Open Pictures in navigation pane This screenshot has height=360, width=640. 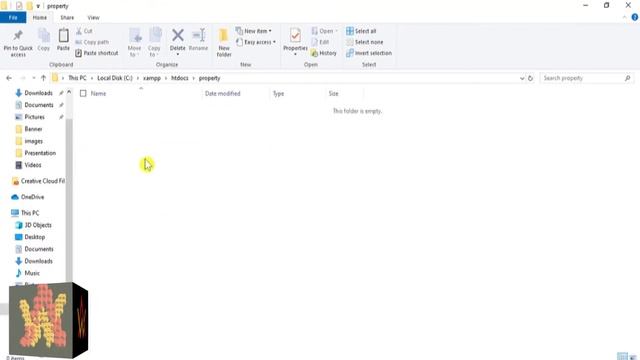click(34, 117)
